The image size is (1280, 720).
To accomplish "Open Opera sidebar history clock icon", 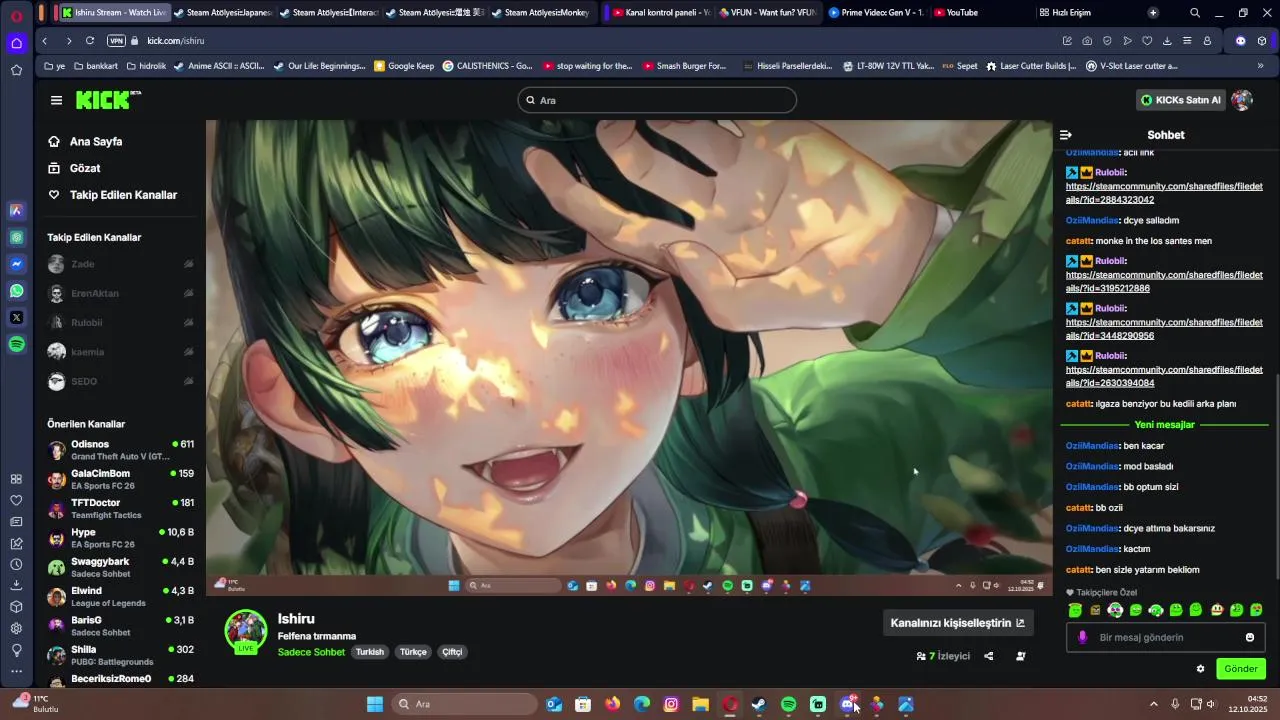I will tap(16, 564).
